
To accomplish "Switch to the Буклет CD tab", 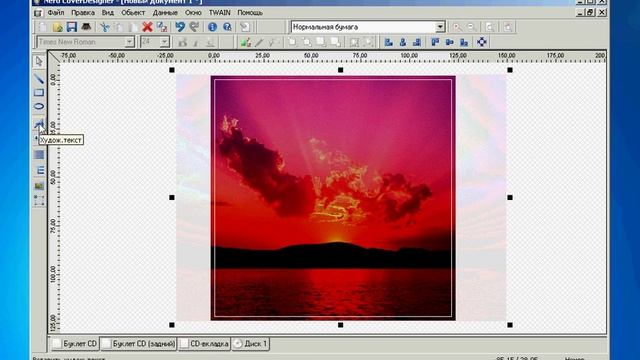I will (76, 344).
